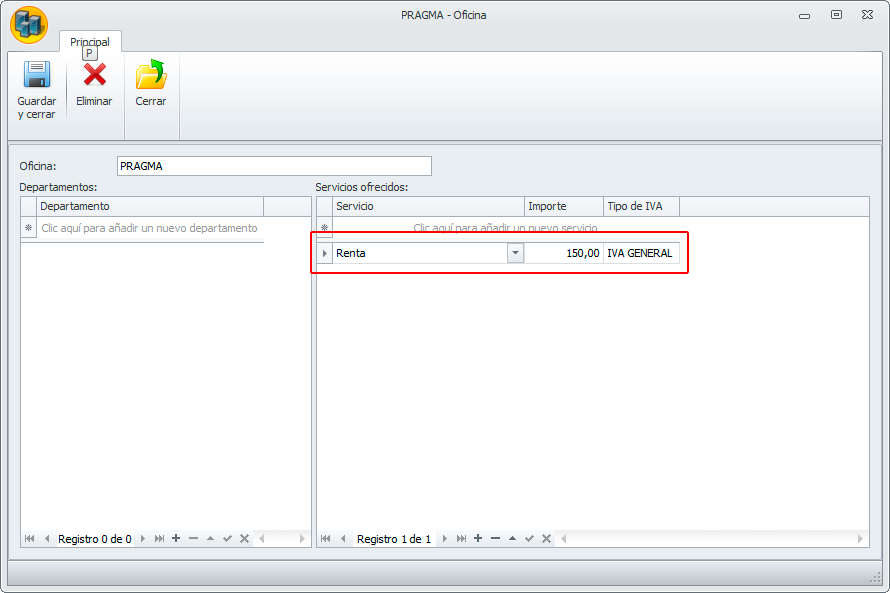Click the red Eliminar delete icon
This screenshot has height=593, width=890.
pyautogui.click(x=94, y=74)
